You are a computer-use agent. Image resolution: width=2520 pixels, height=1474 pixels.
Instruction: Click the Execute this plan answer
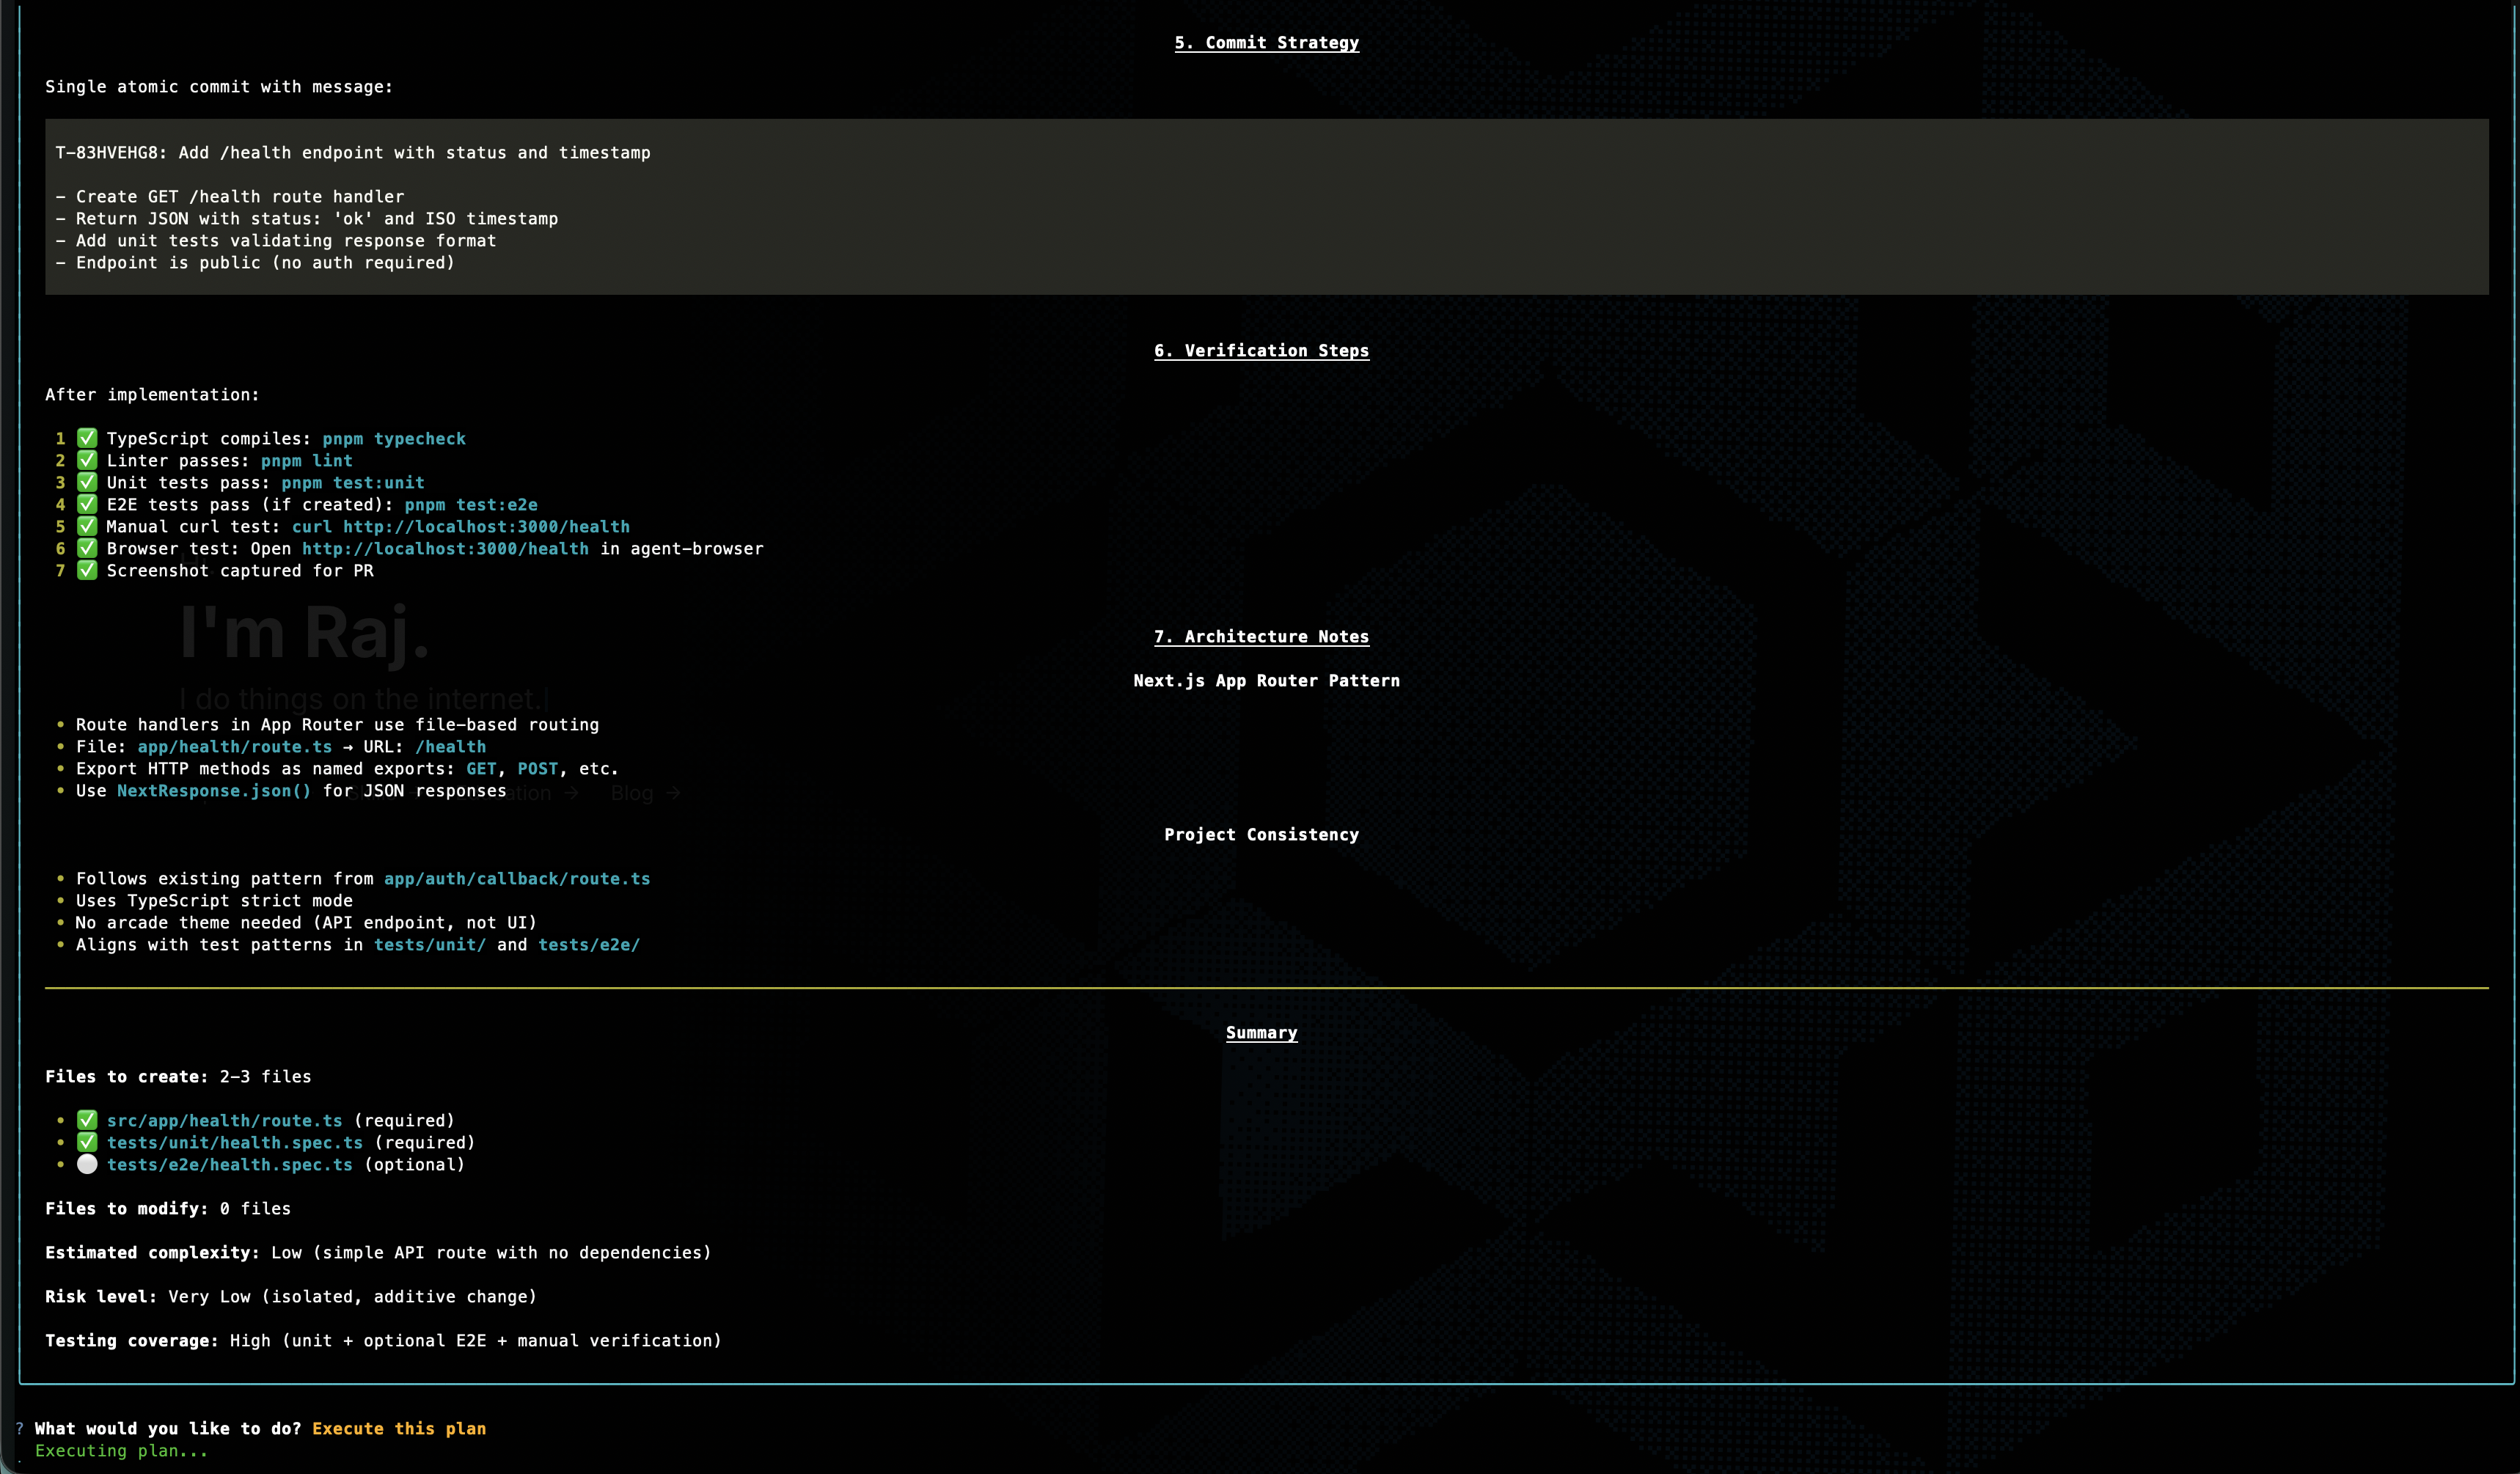[x=398, y=1429]
